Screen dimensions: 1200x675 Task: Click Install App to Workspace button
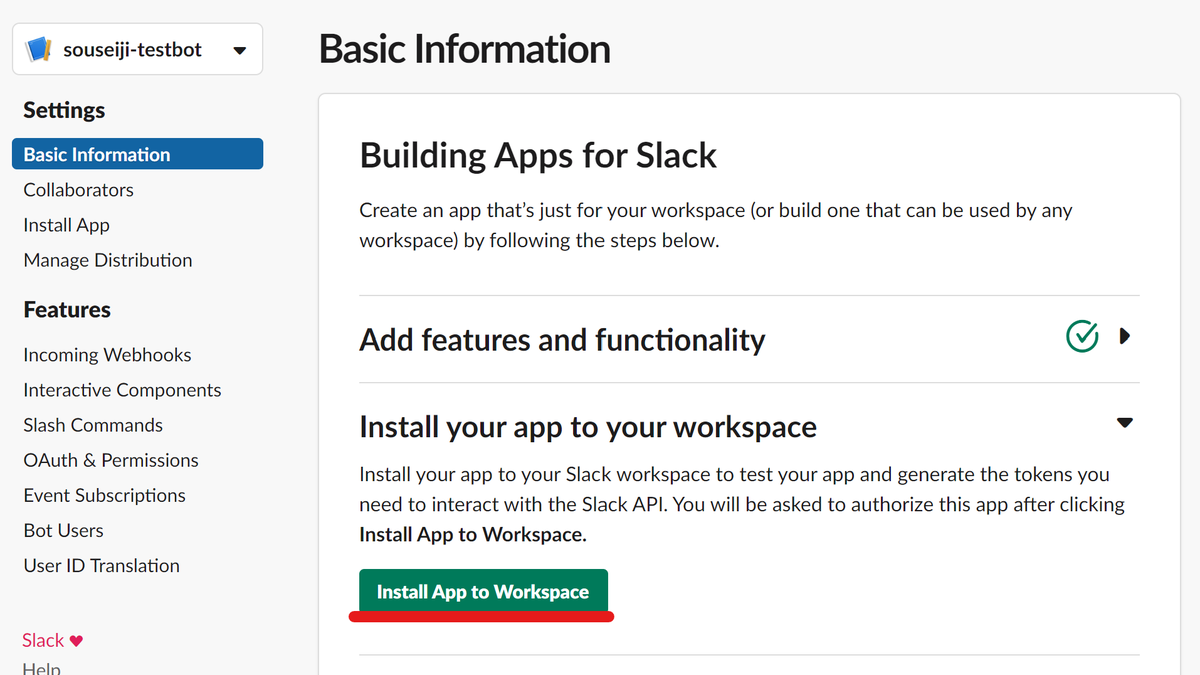pos(483,592)
